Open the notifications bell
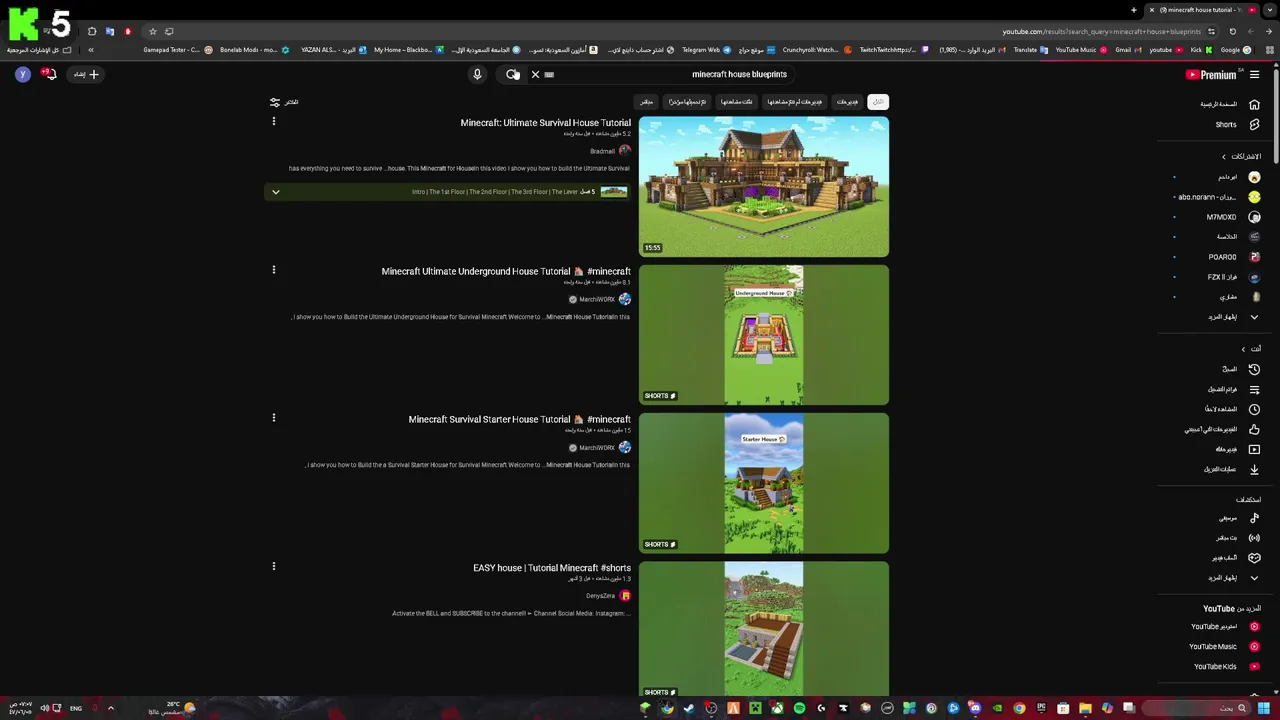 point(49,74)
